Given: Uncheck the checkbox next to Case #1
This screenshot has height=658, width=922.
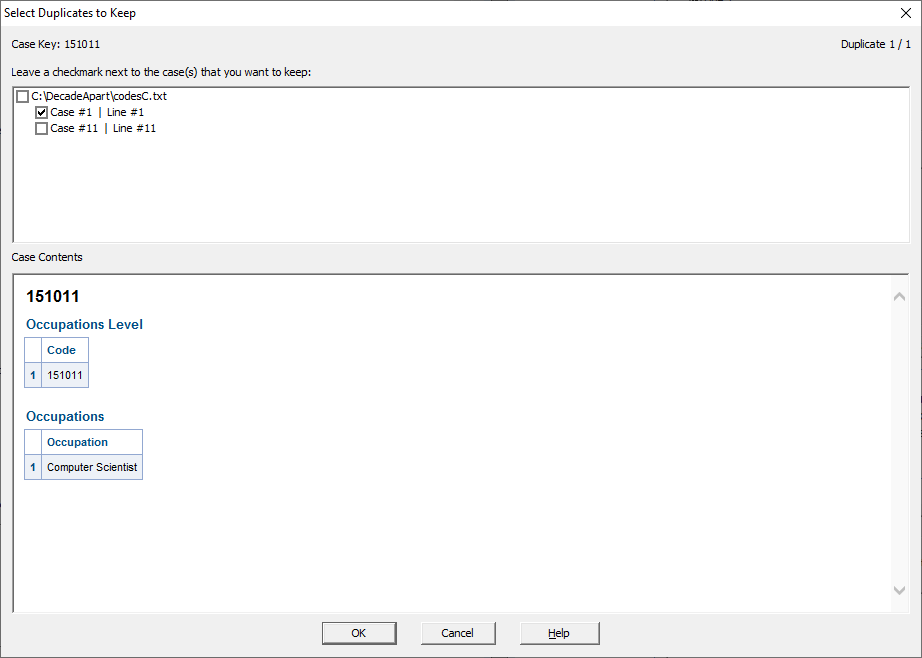Looking at the screenshot, I should [x=41, y=112].
